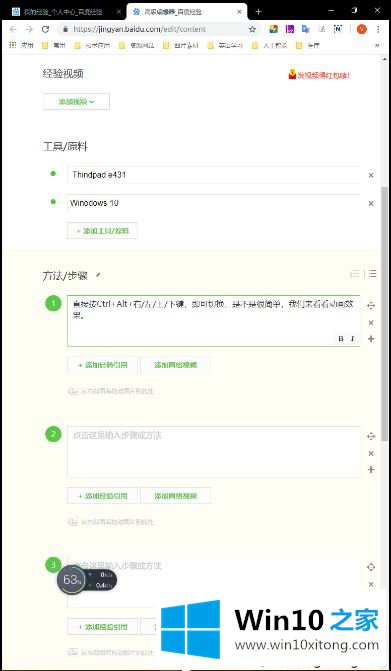Switch to the first Baidu Jingyan tab

pyautogui.click(x=63, y=12)
